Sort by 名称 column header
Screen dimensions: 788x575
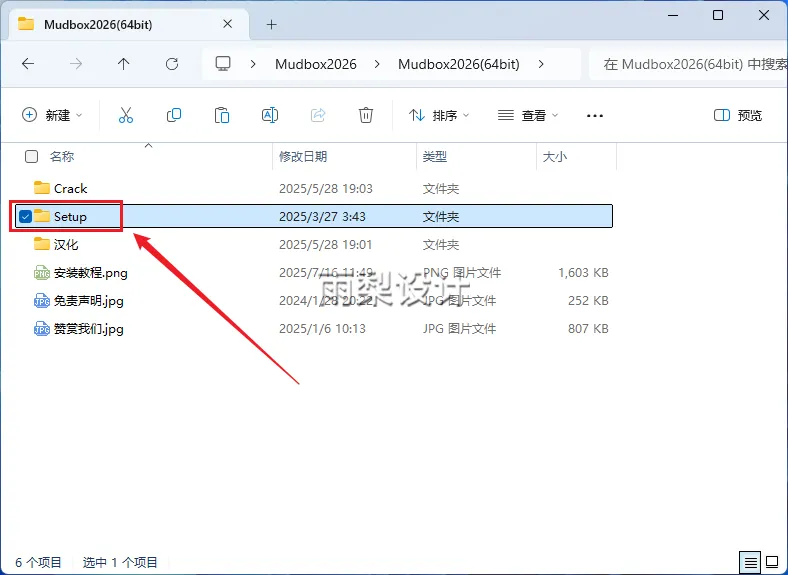62,156
